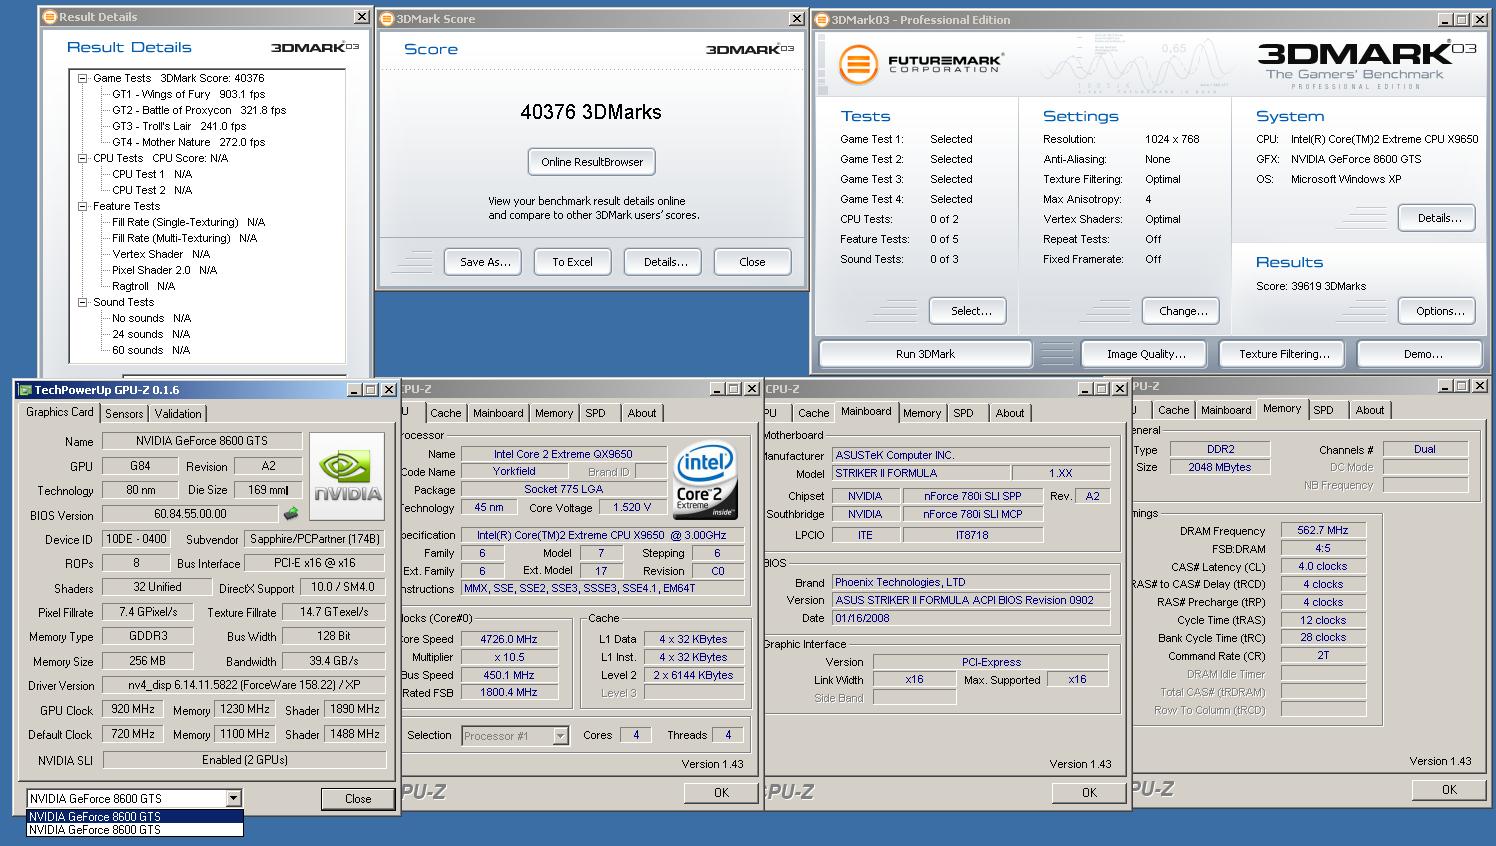The width and height of the screenshot is (1496, 846).
Task: Click OK in CPU-Z memory window
Action: [x=1449, y=789]
